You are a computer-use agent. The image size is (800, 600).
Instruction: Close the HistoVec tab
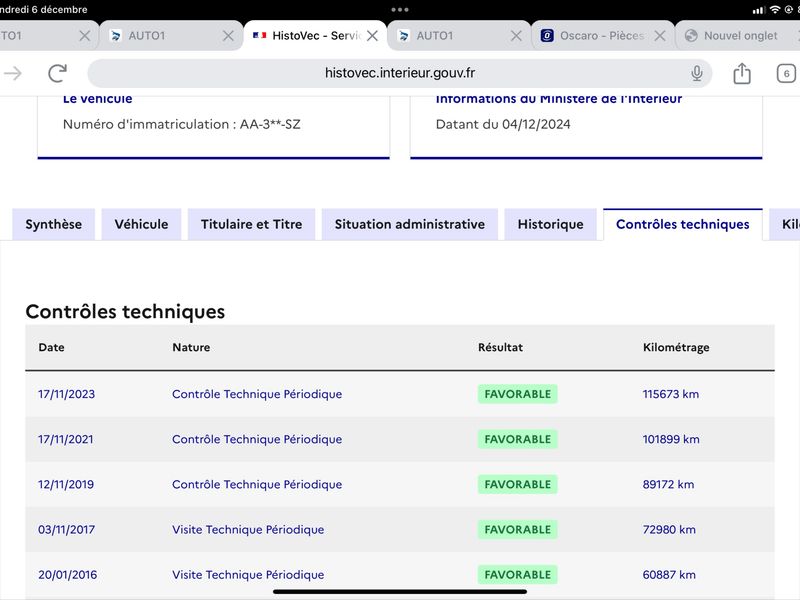point(372,35)
